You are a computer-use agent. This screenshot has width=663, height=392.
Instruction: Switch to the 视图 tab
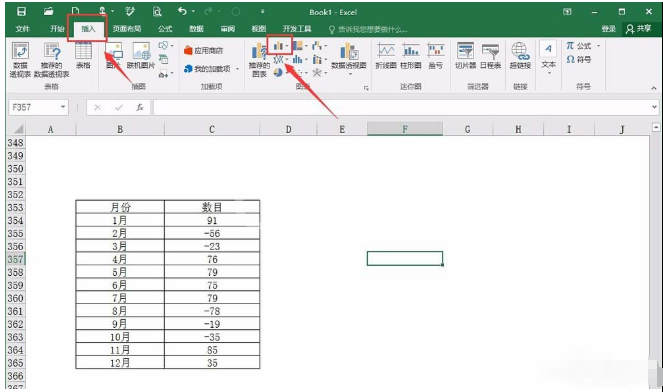tap(258, 29)
